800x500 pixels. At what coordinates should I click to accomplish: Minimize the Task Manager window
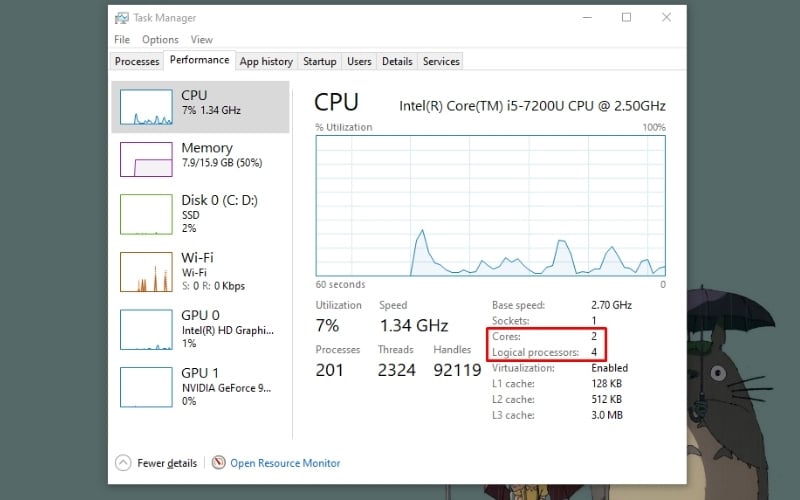587,17
